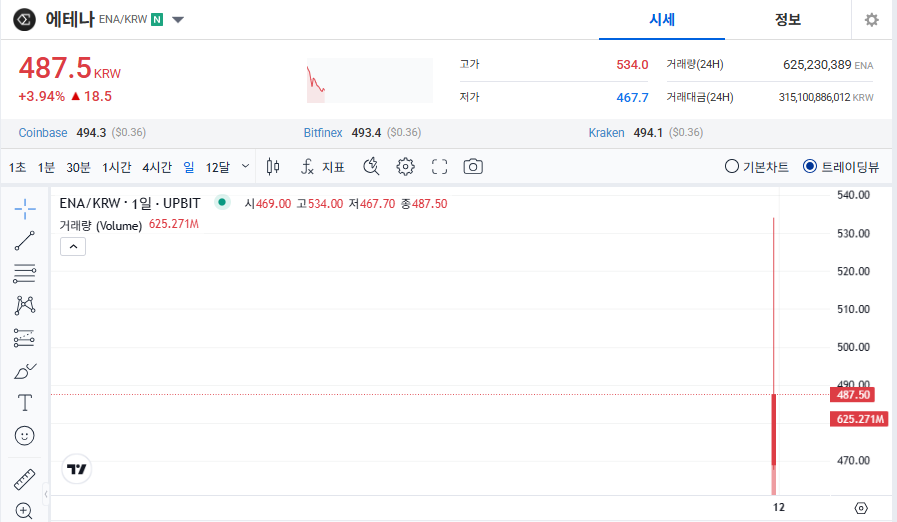
Task: Click the TradingView logo button
Action: coord(77,469)
